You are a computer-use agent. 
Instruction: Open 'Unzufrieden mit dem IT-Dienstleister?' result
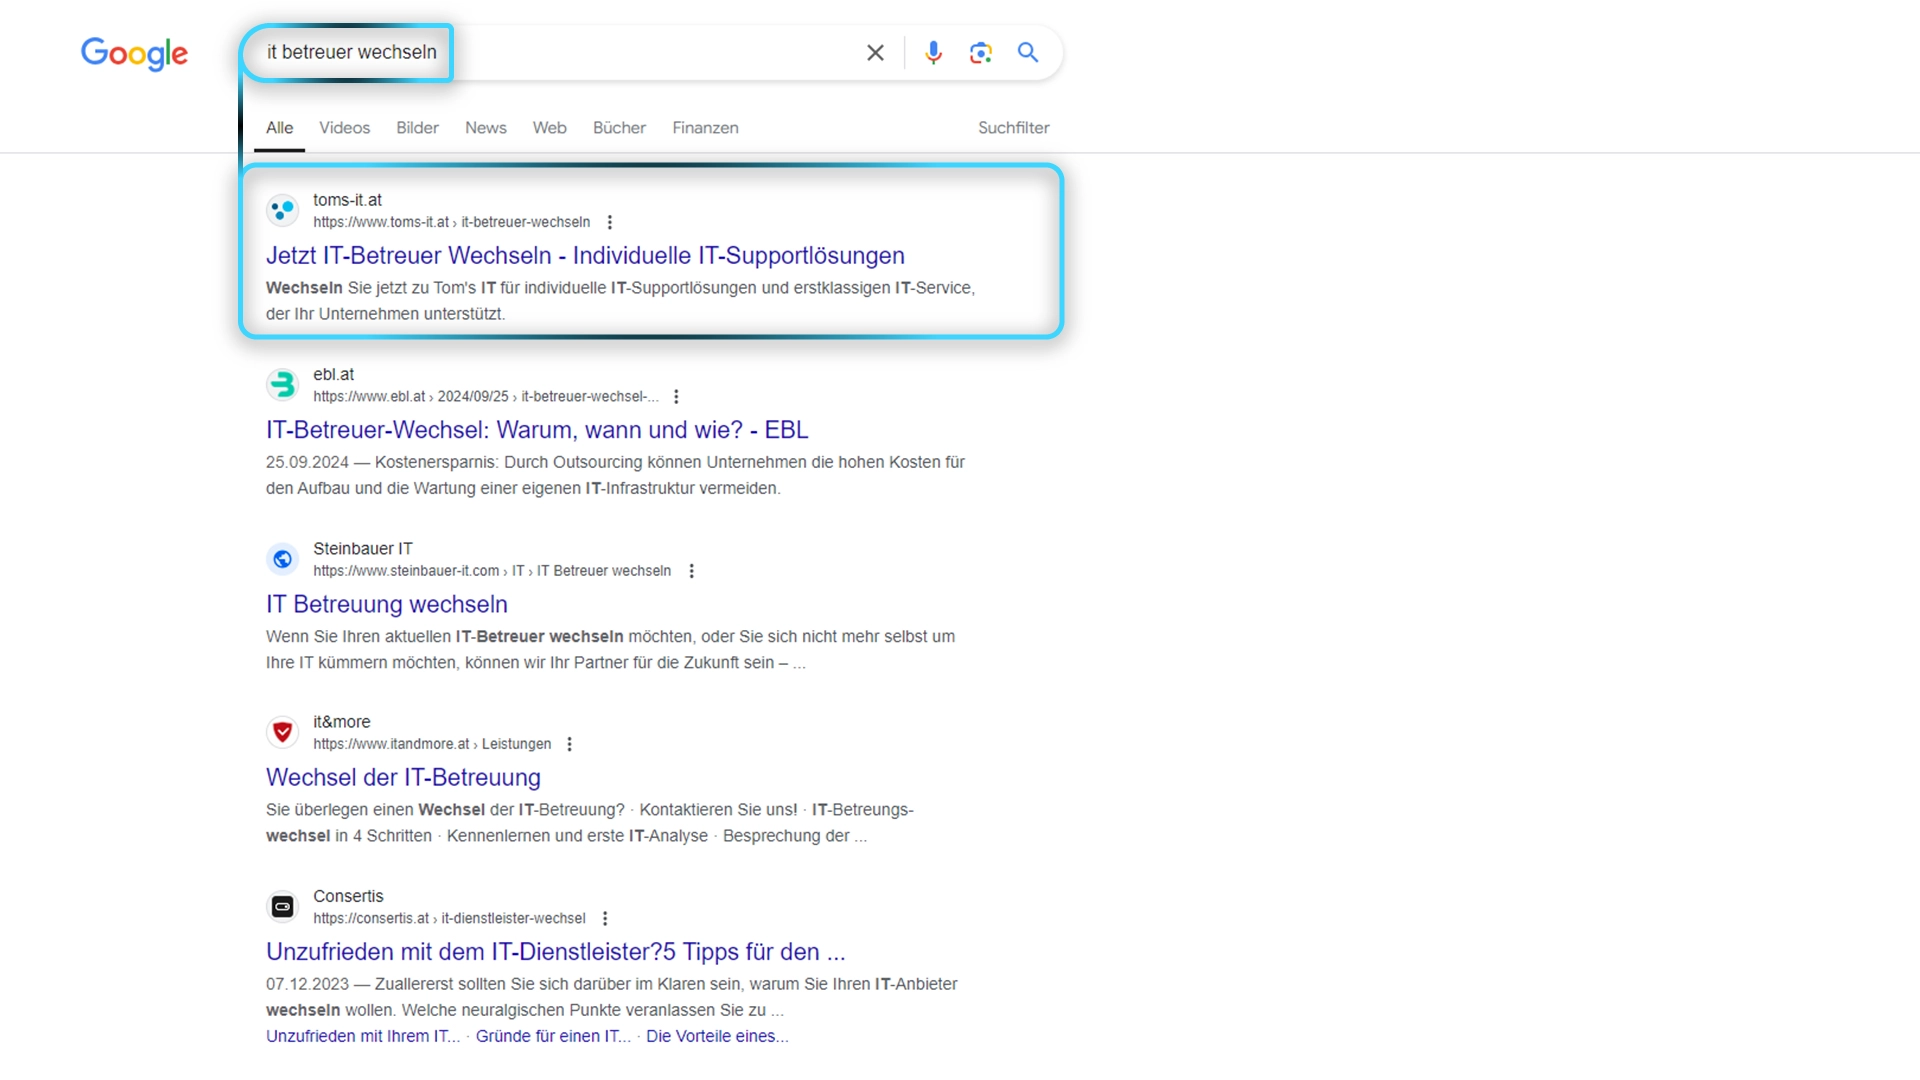(x=555, y=952)
